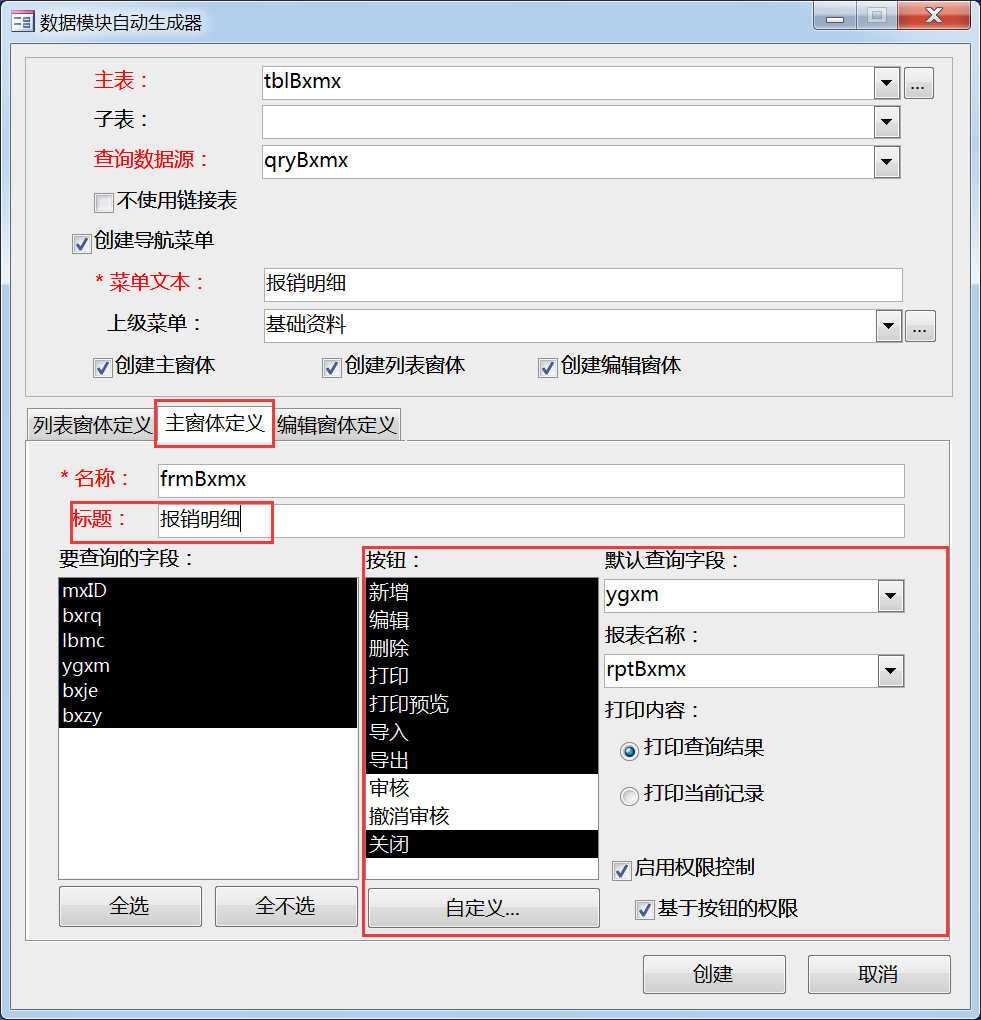Select ygxm in the query fields list

pos(208,665)
